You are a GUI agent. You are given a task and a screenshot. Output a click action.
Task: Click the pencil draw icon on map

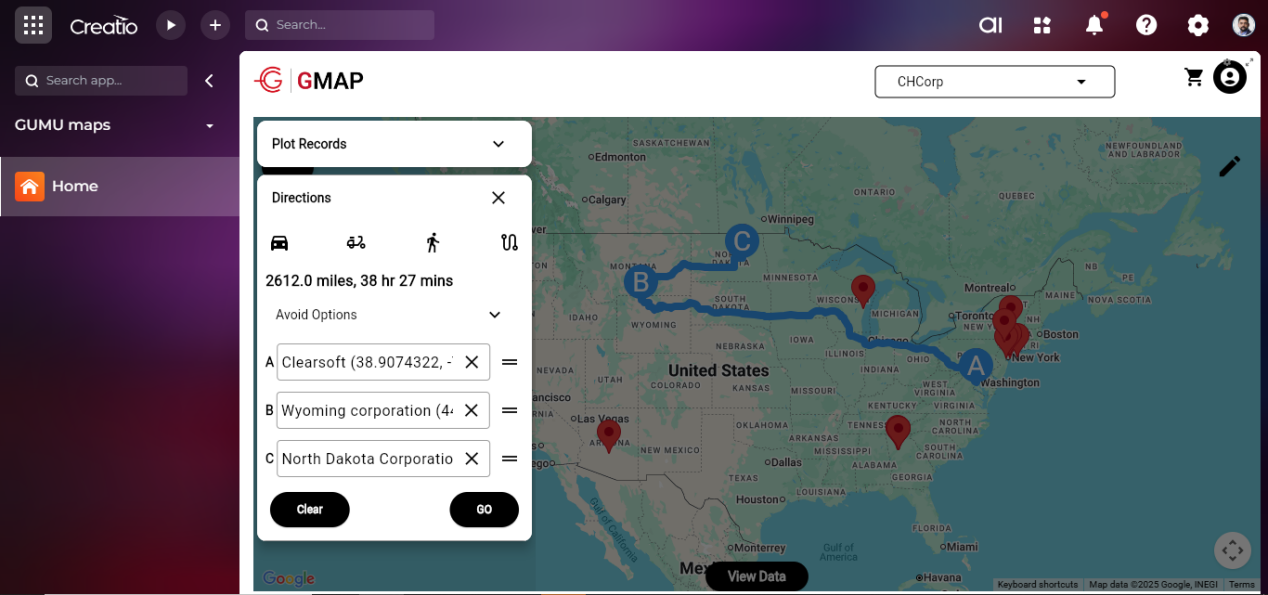pyautogui.click(x=1230, y=166)
